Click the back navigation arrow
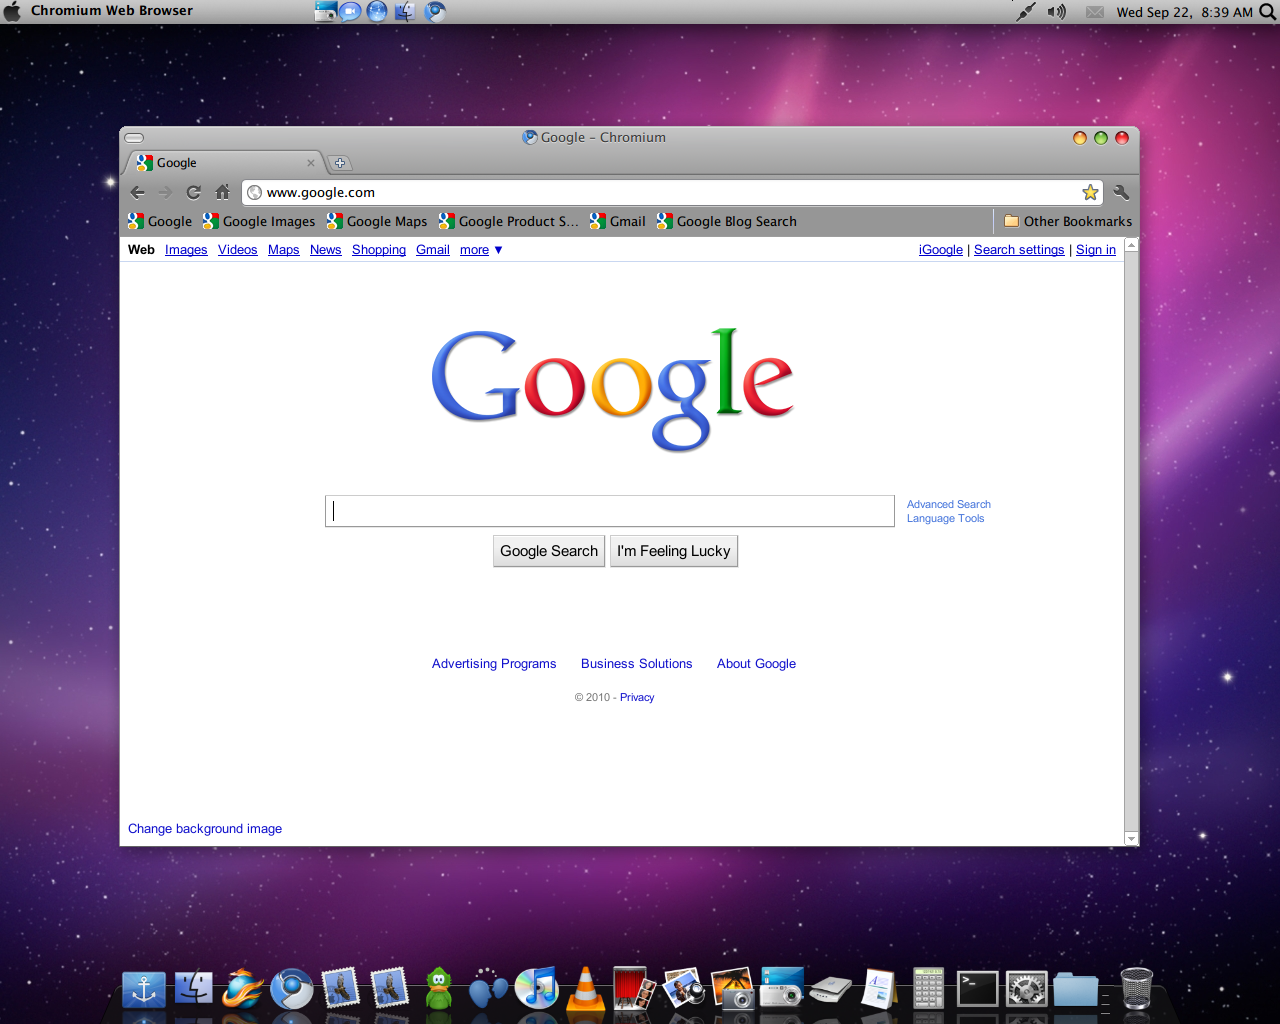 click(x=138, y=192)
